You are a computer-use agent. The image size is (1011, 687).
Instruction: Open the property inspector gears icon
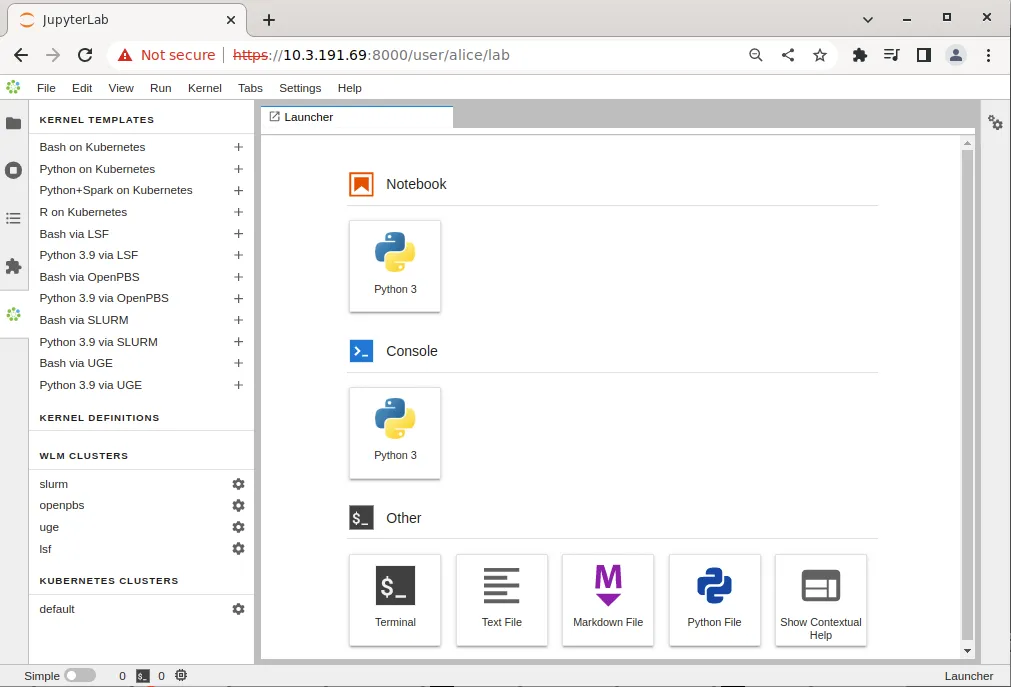click(996, 122)
